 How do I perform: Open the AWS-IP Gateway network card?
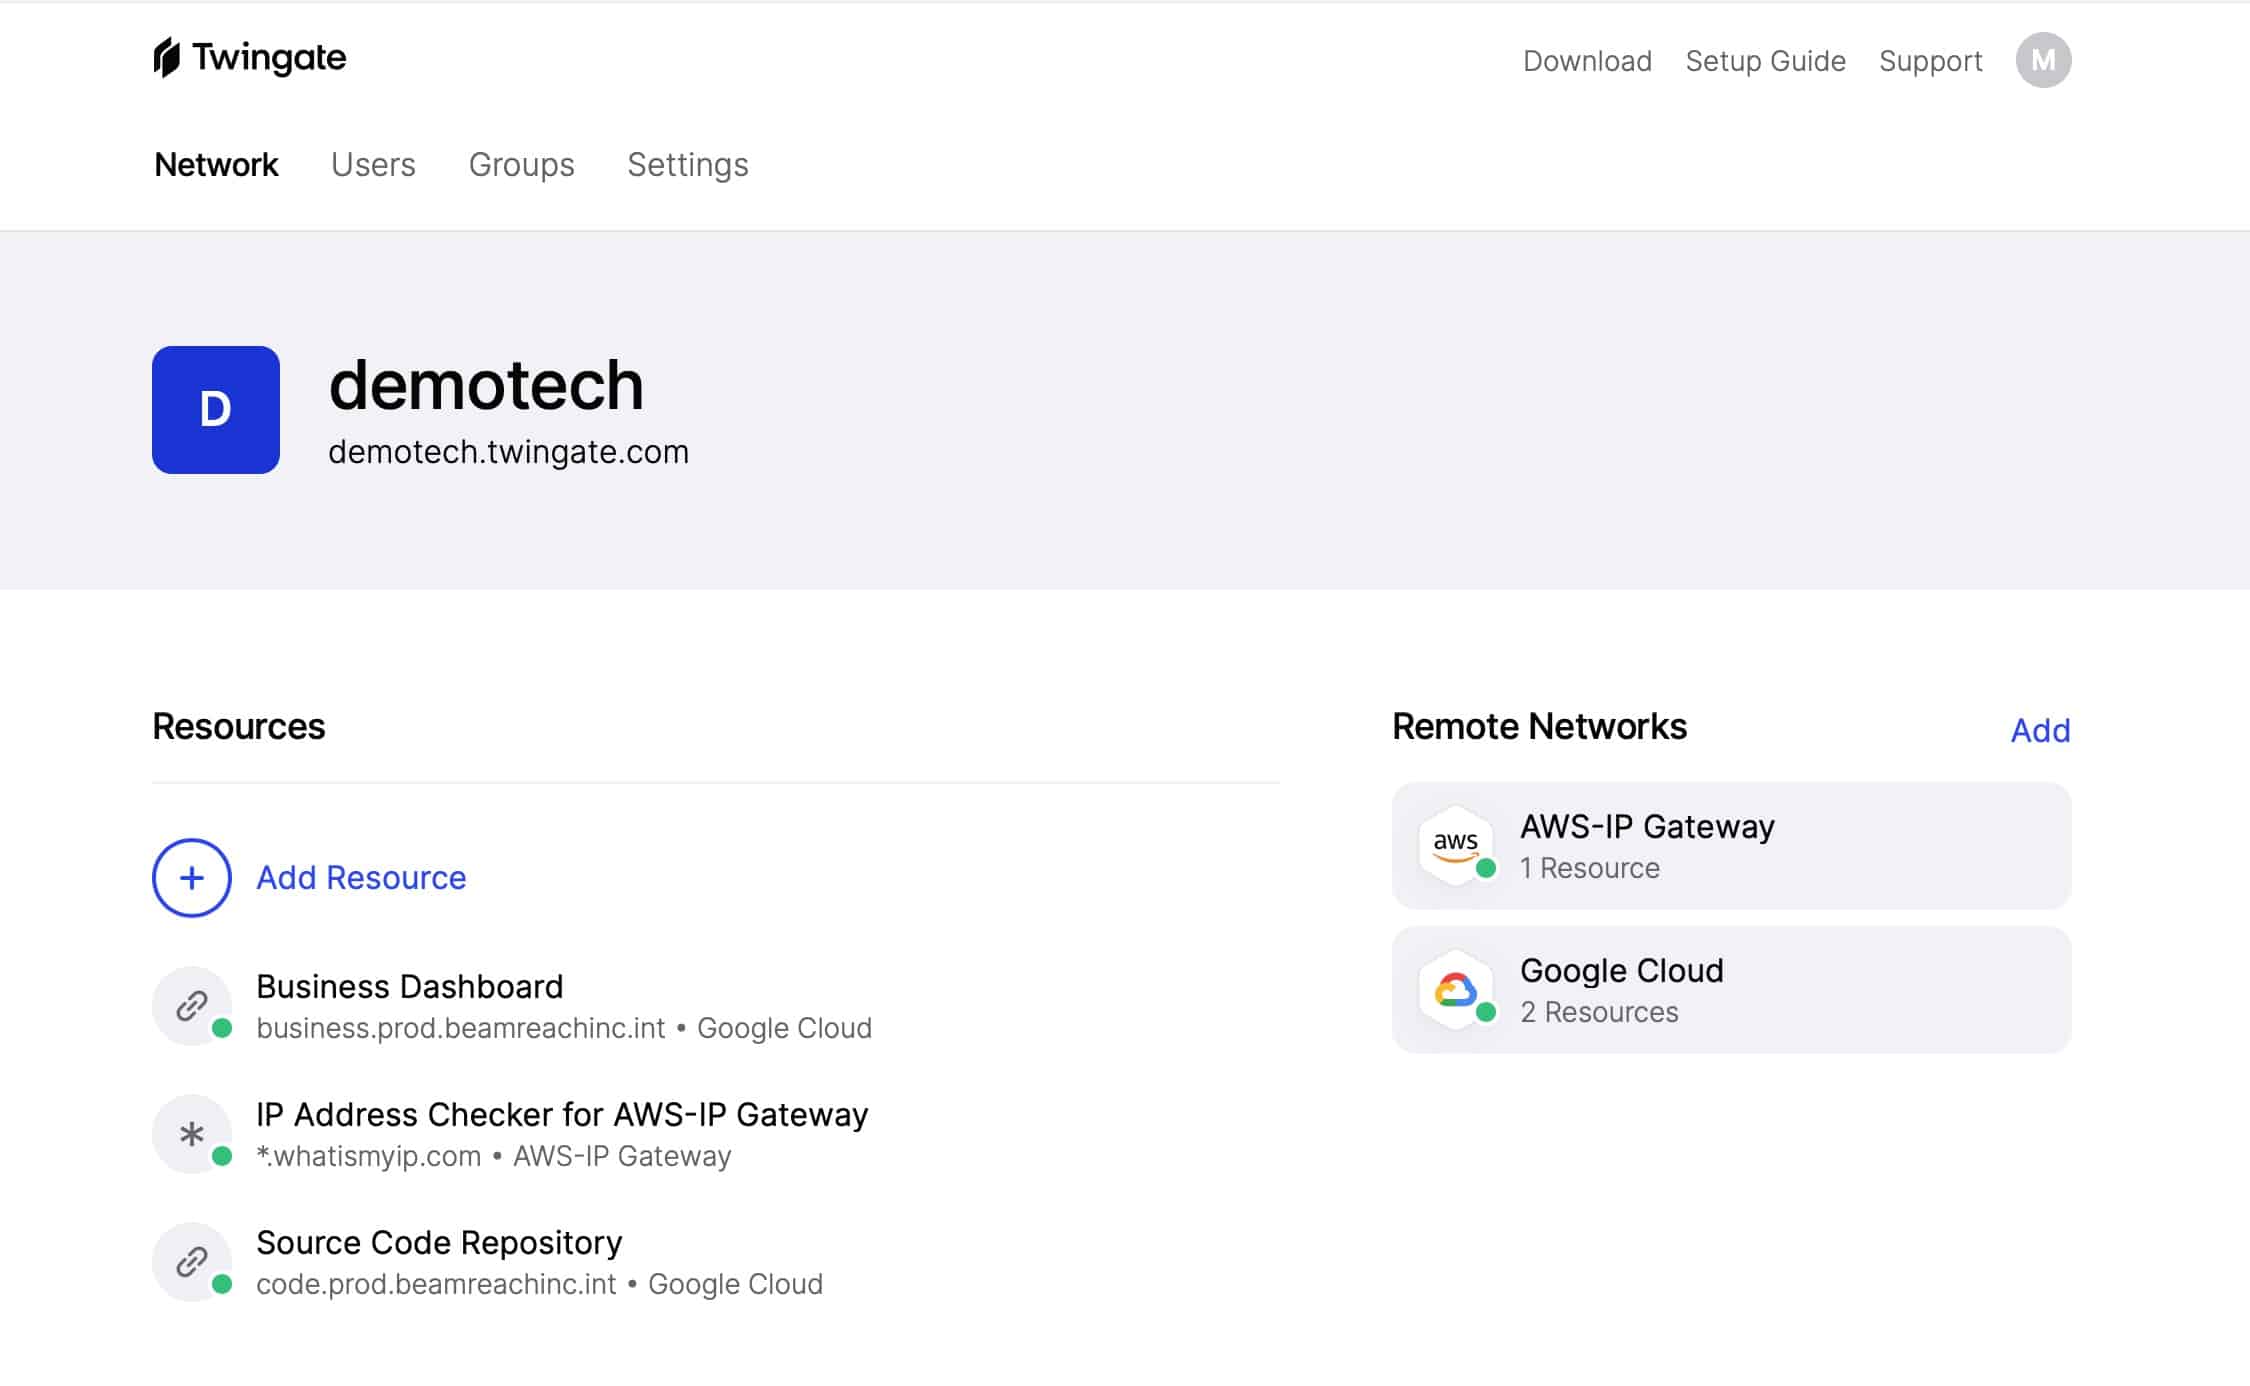[x=1731, y=845]
